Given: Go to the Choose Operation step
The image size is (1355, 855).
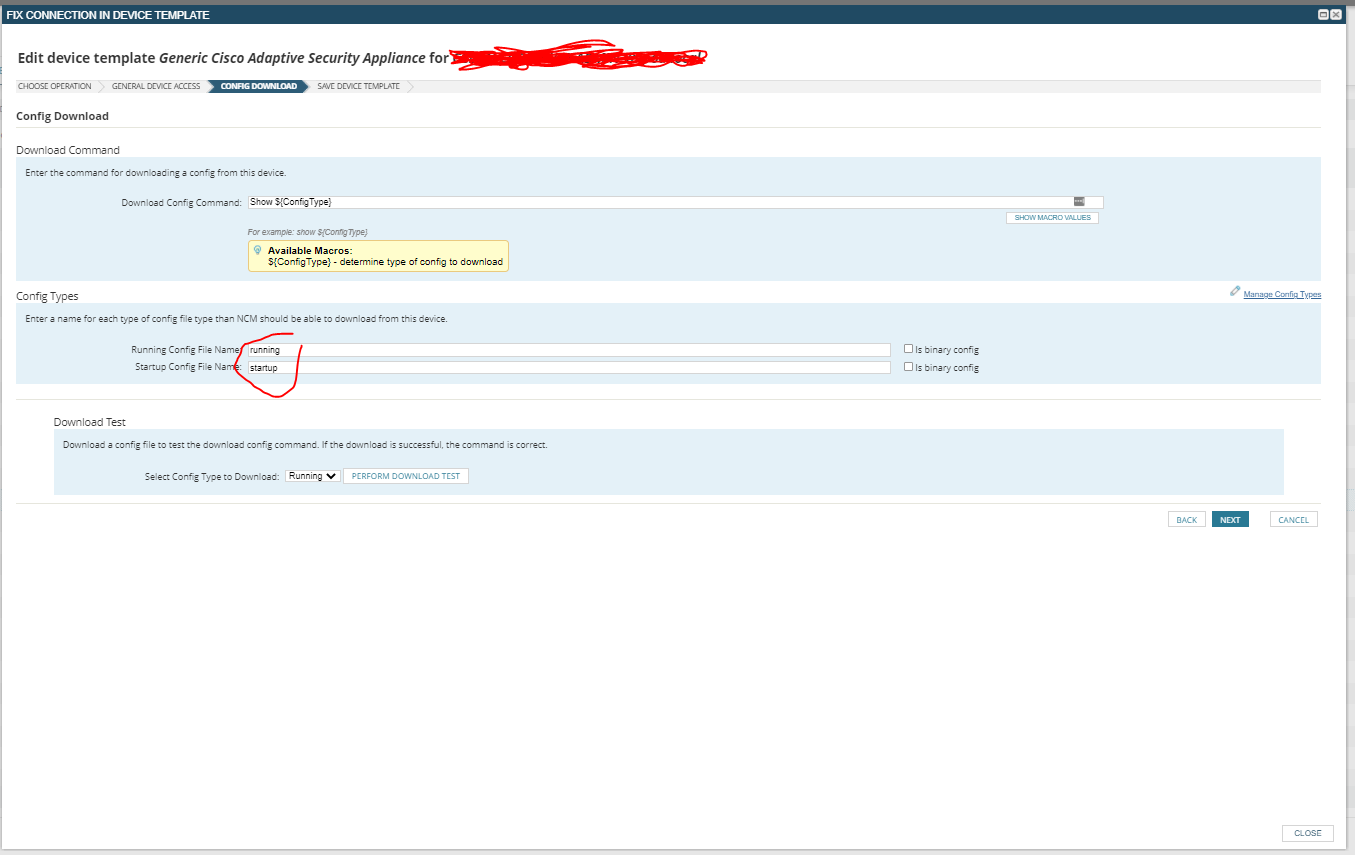Looking at the screenshot, I should click(x=55, y=86).
